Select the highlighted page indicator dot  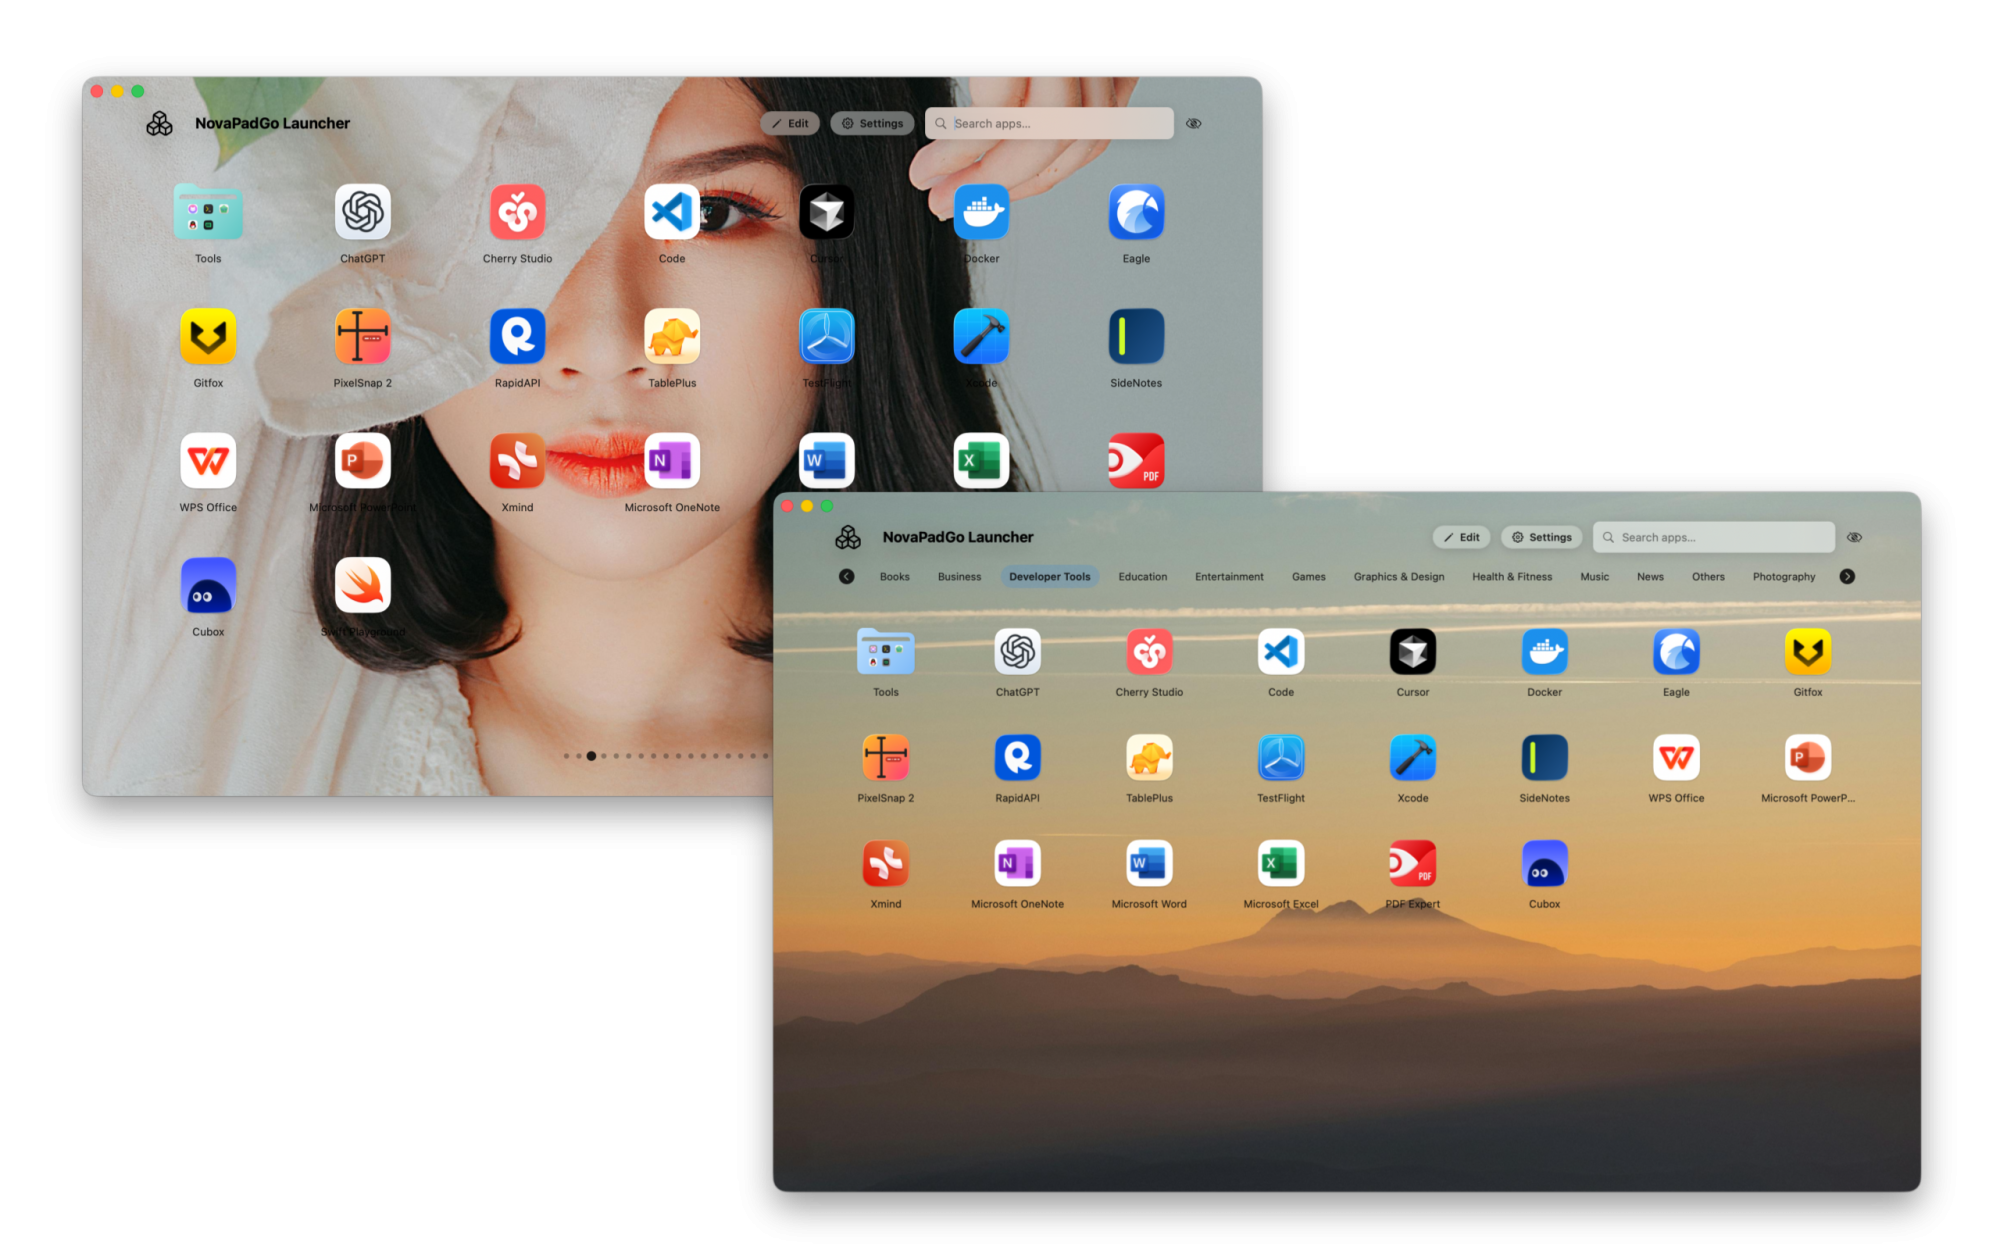[591, 756]
